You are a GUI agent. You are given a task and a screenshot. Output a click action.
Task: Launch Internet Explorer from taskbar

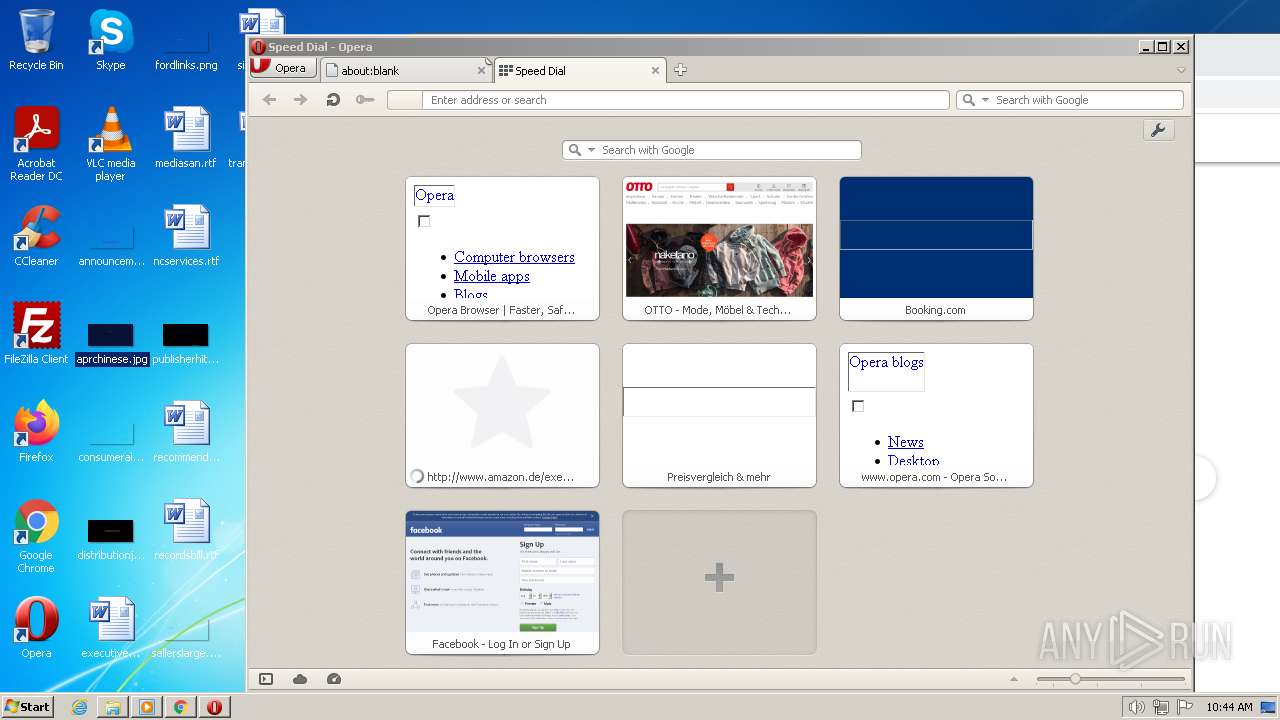coord(79,707)
